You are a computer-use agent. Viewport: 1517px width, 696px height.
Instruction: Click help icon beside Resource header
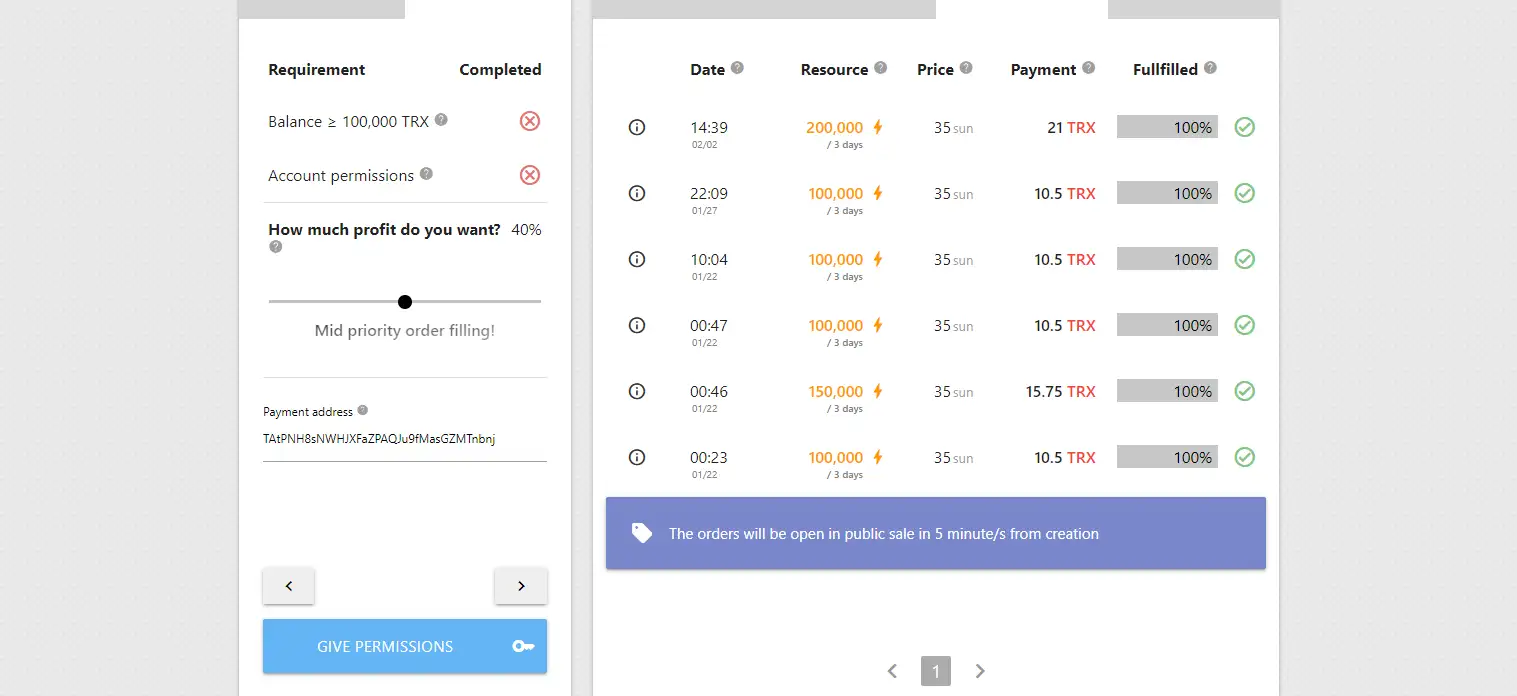pyautogui.click(x=880, y=68)
